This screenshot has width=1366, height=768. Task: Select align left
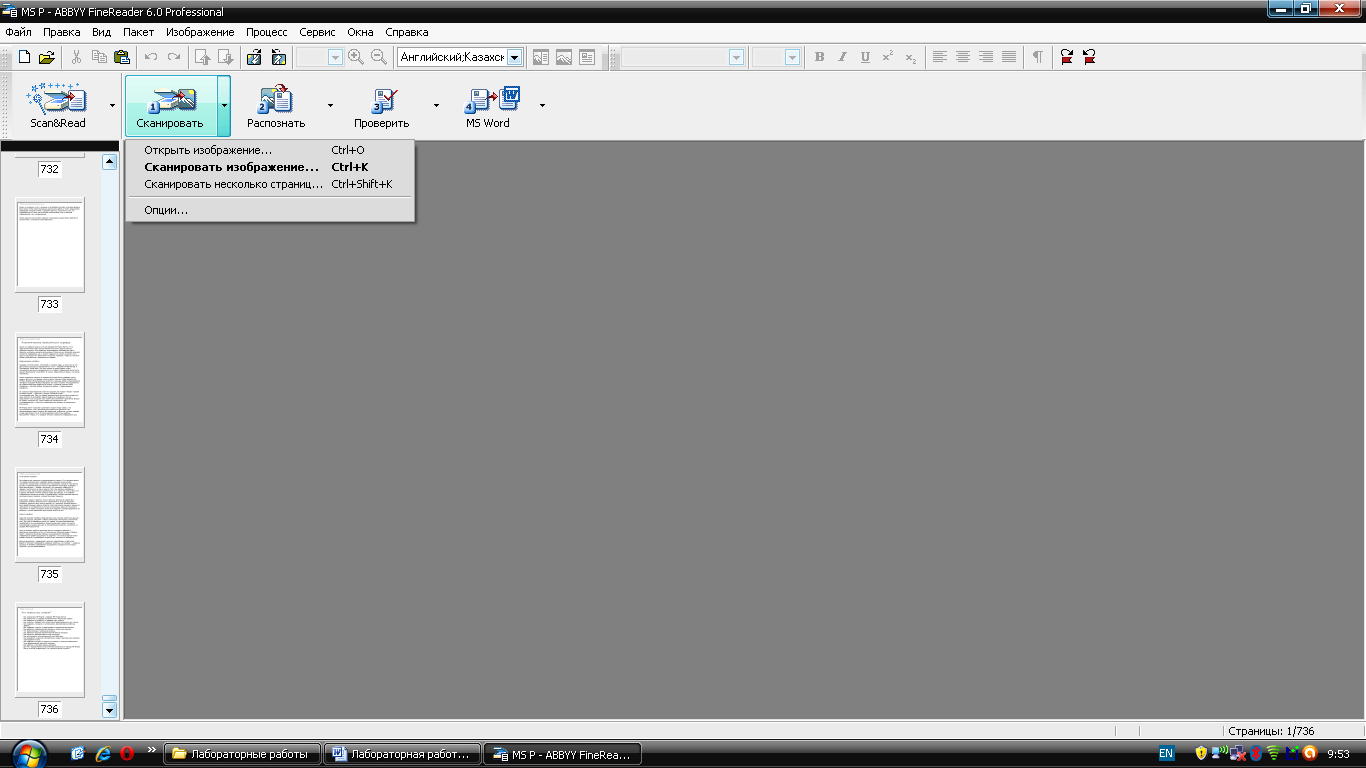click(x=940, y=57)
